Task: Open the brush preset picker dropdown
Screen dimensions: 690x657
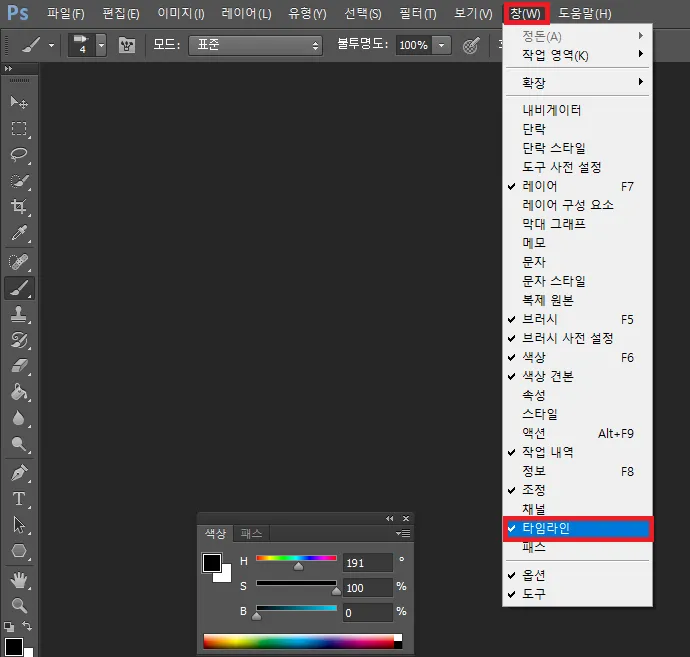Action: (101, 45)
